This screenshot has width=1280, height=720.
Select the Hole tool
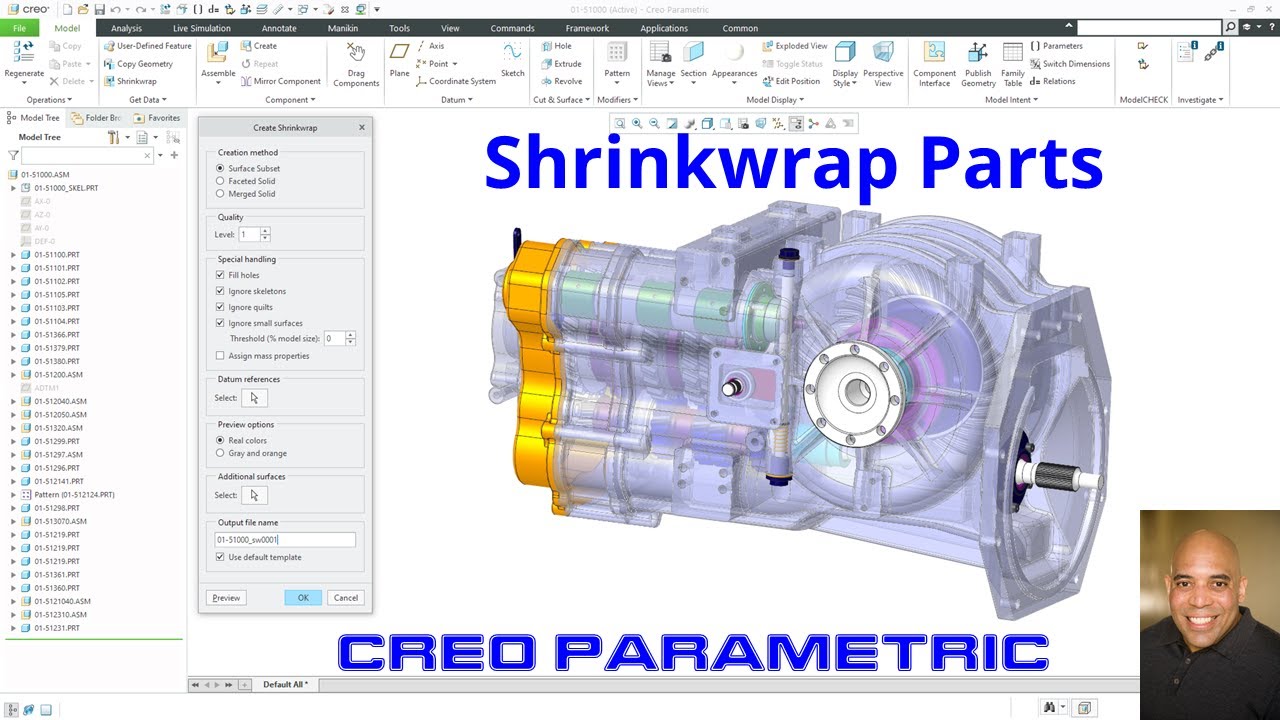coord(556,46)
